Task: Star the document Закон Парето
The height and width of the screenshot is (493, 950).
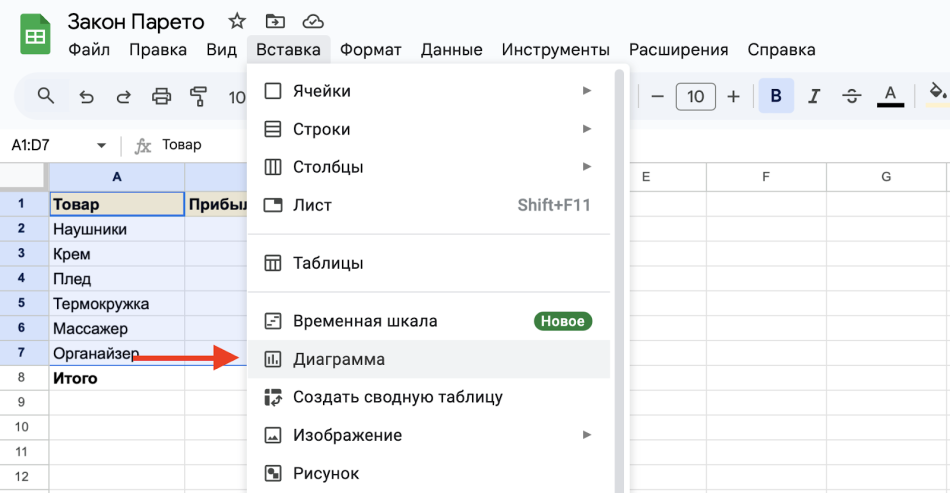Action: pyautogui.click(x=237, y=21)
